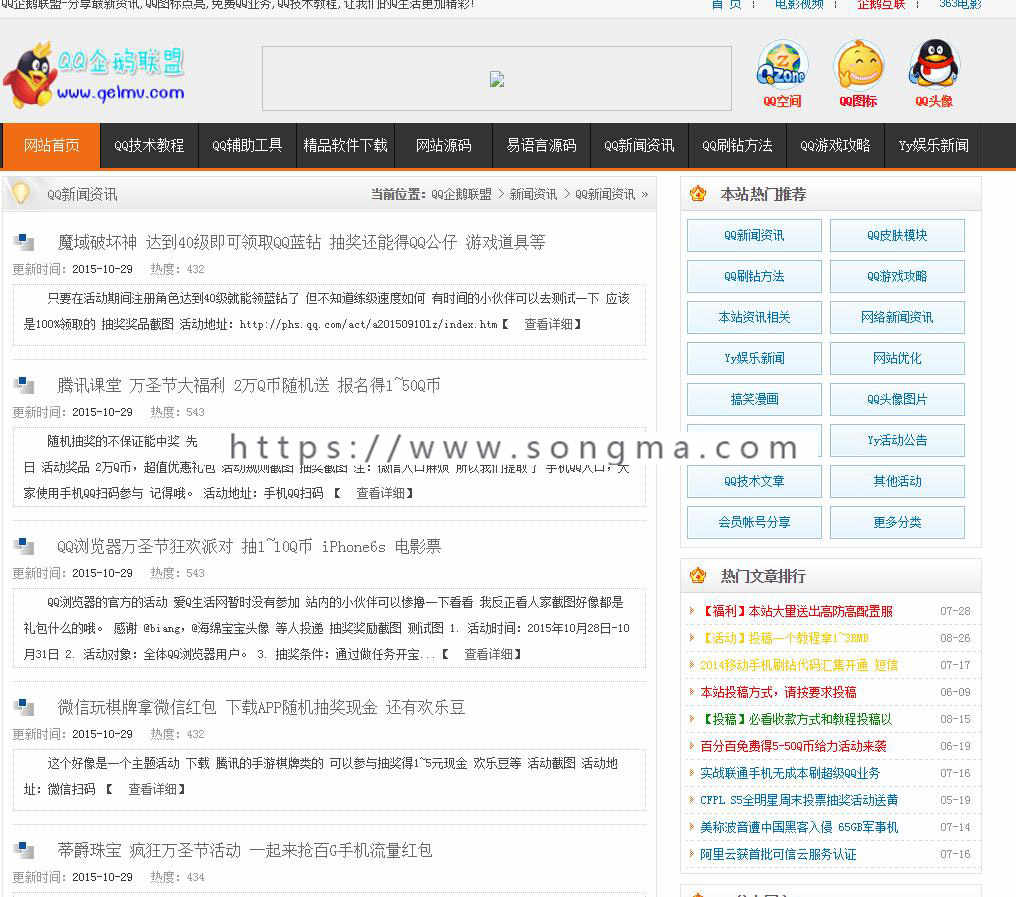The width and height of the screenshot is (1016, 897).
Task: Click the lightbulb icon beside QQ新闻资讯
Action: pos(21,193)
